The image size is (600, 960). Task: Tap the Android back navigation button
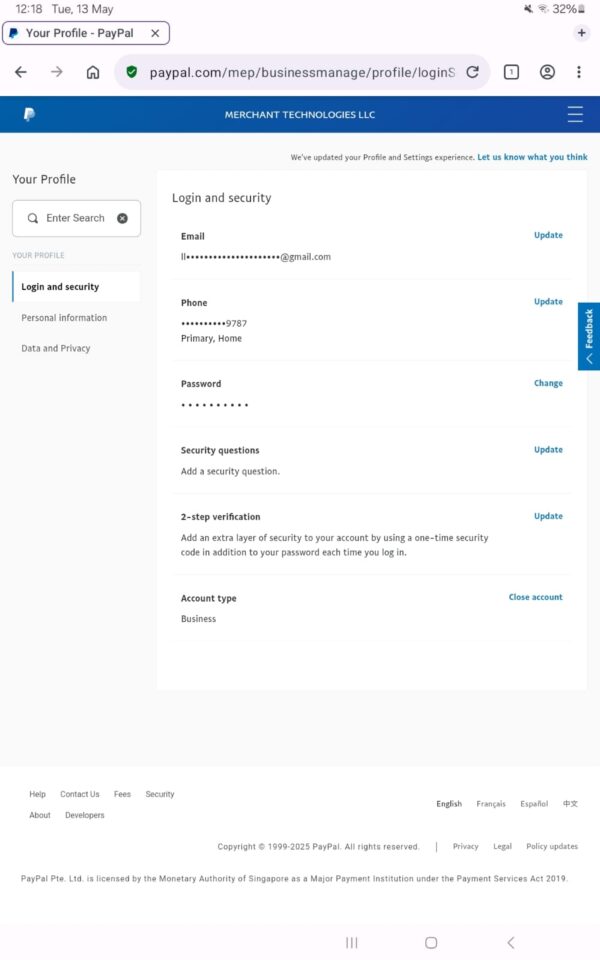click(511, 942)
